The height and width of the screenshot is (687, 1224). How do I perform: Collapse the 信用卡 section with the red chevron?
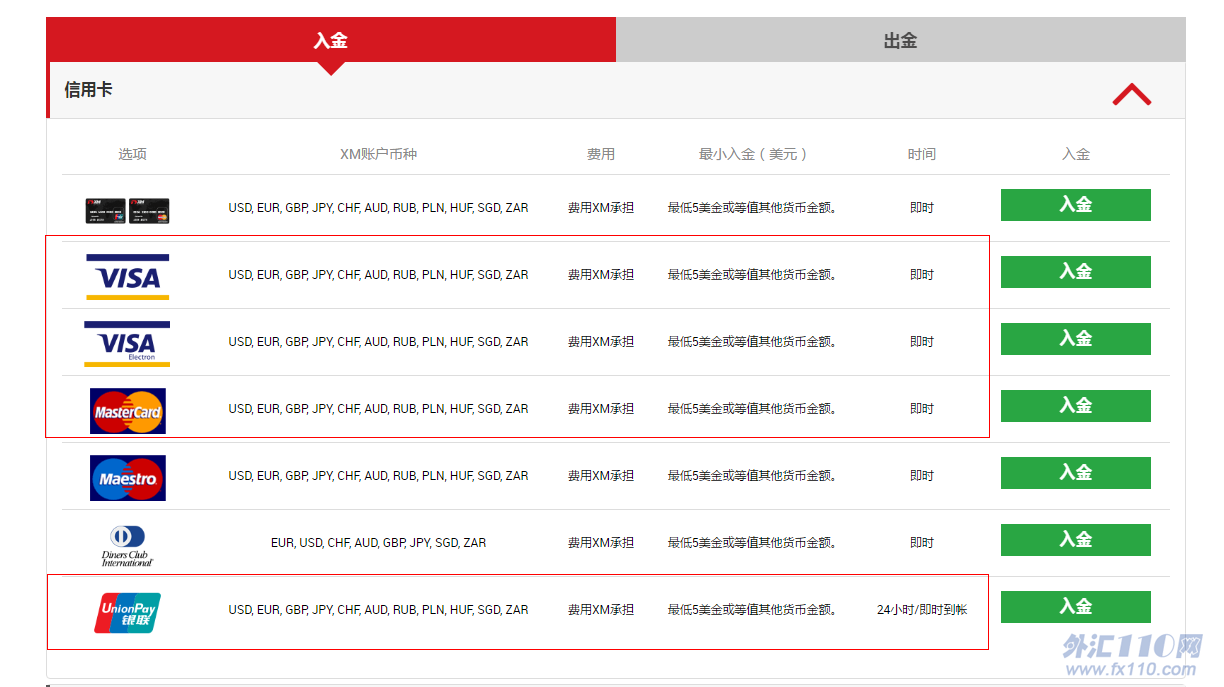1132,94
